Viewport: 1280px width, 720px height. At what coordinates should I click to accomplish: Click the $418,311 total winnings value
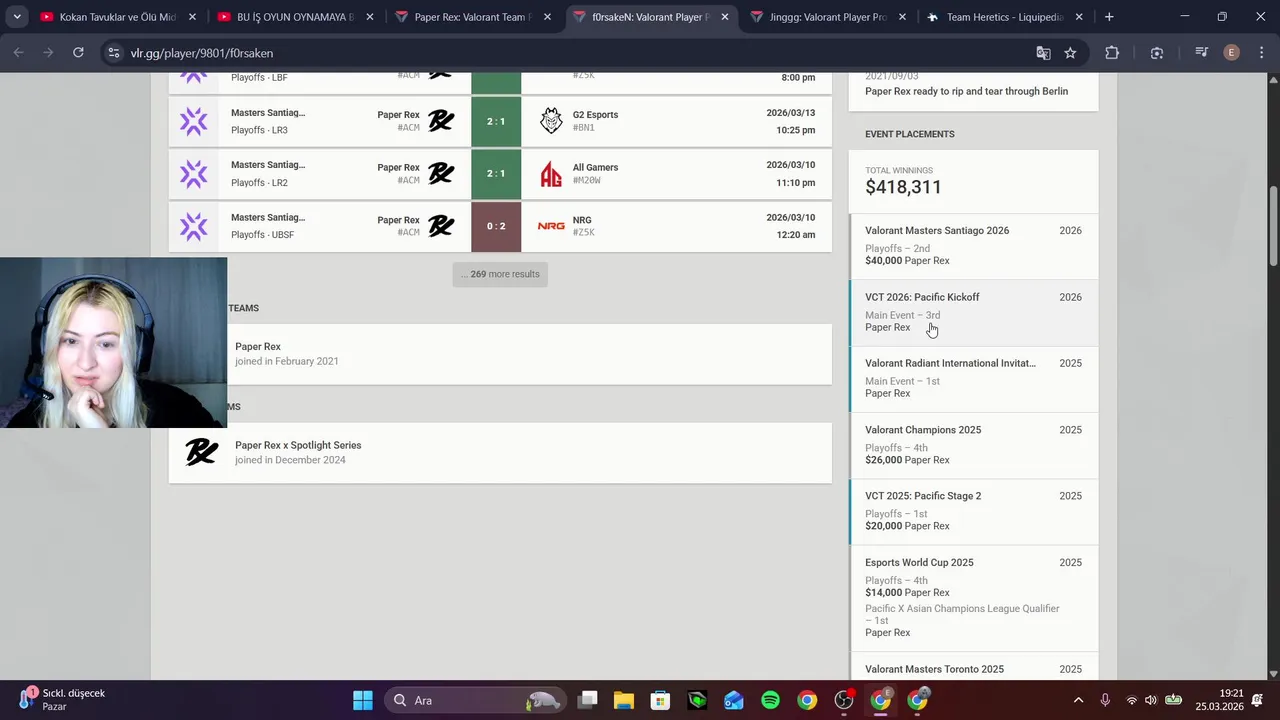[903, 187]
